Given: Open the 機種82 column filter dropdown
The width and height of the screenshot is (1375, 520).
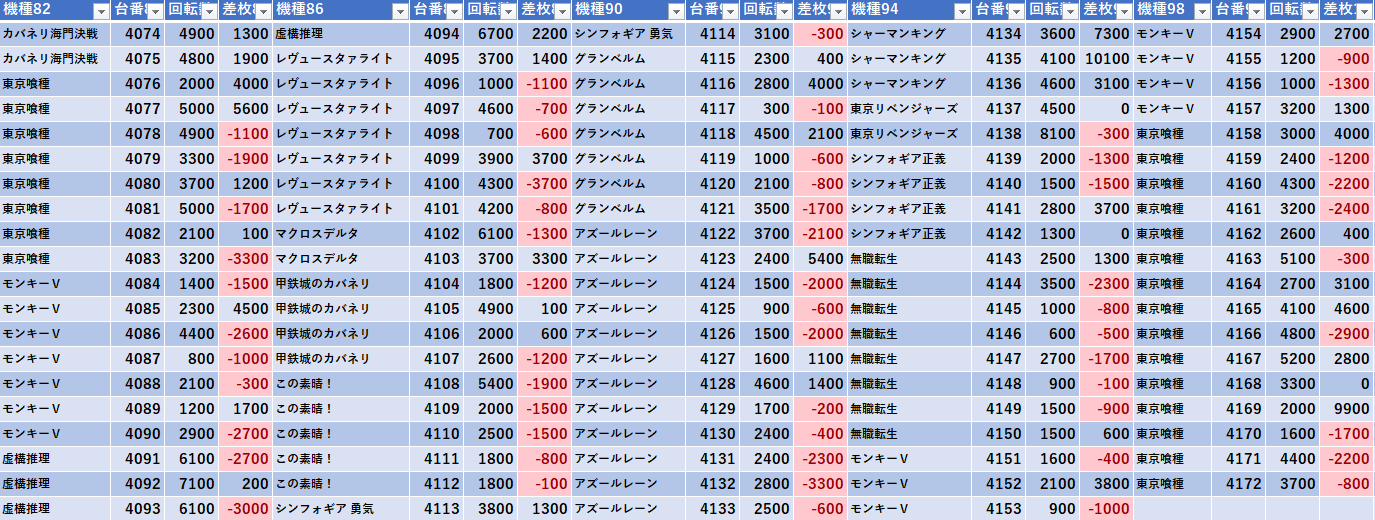Looking at the screenshot, I should tap(100, 11).
